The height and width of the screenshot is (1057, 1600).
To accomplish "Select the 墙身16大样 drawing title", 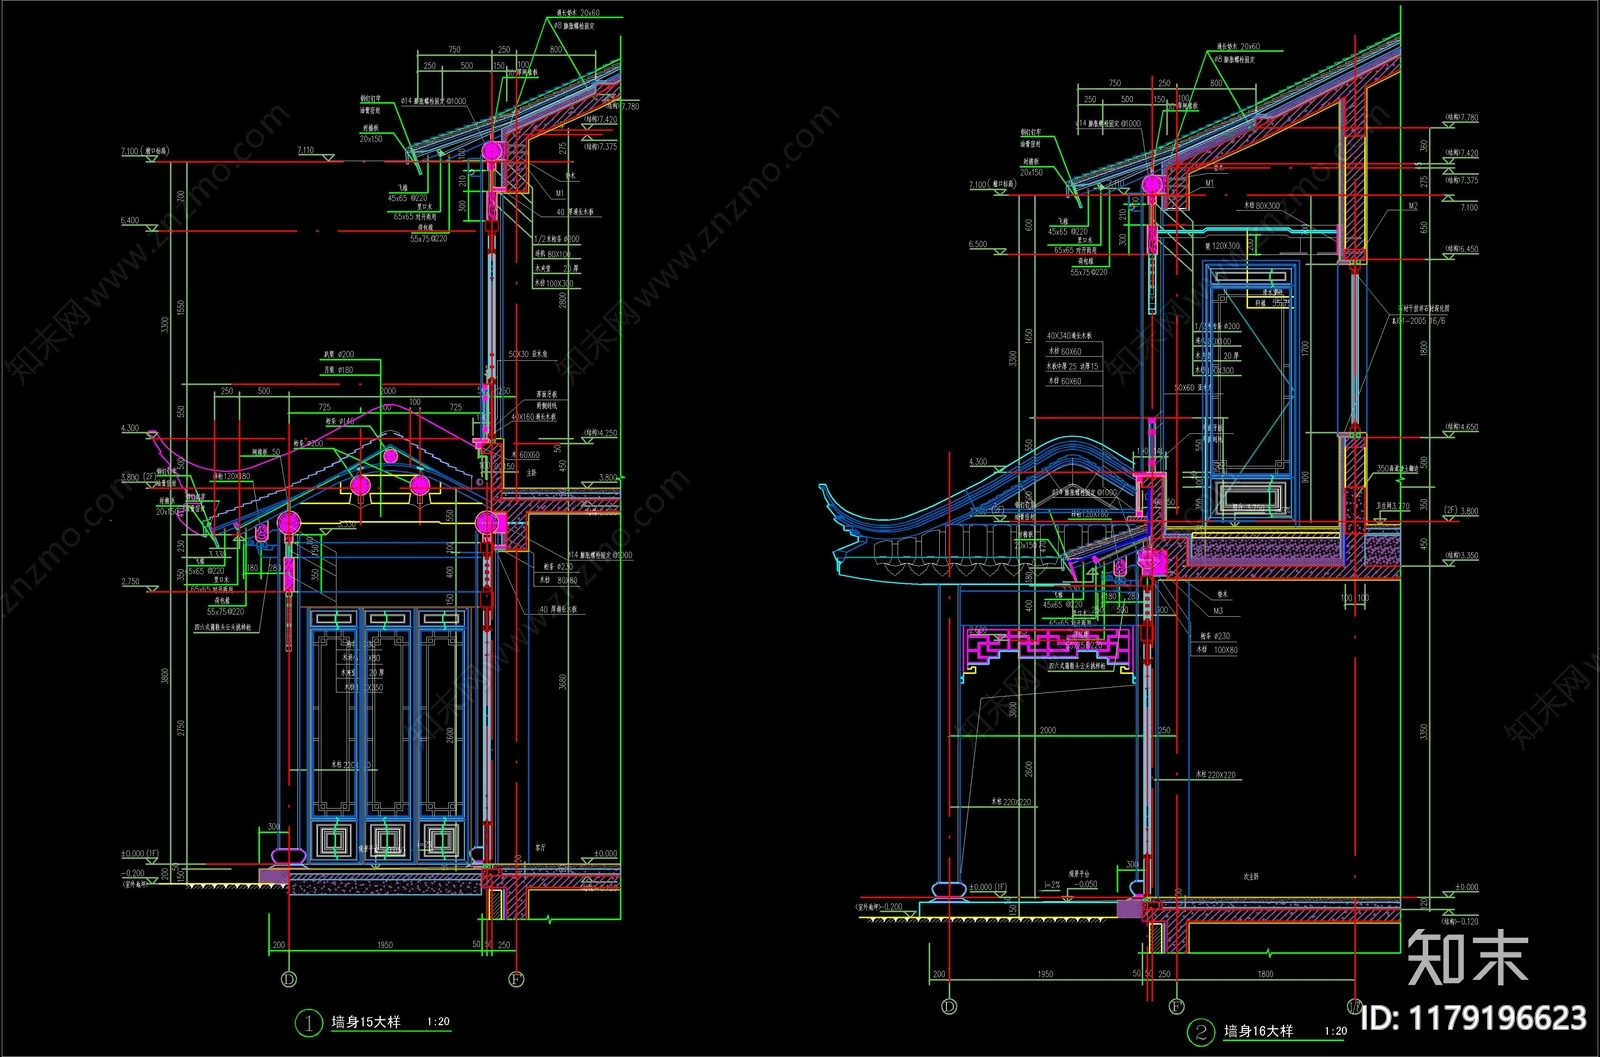I will [x=1258, y=1031].
